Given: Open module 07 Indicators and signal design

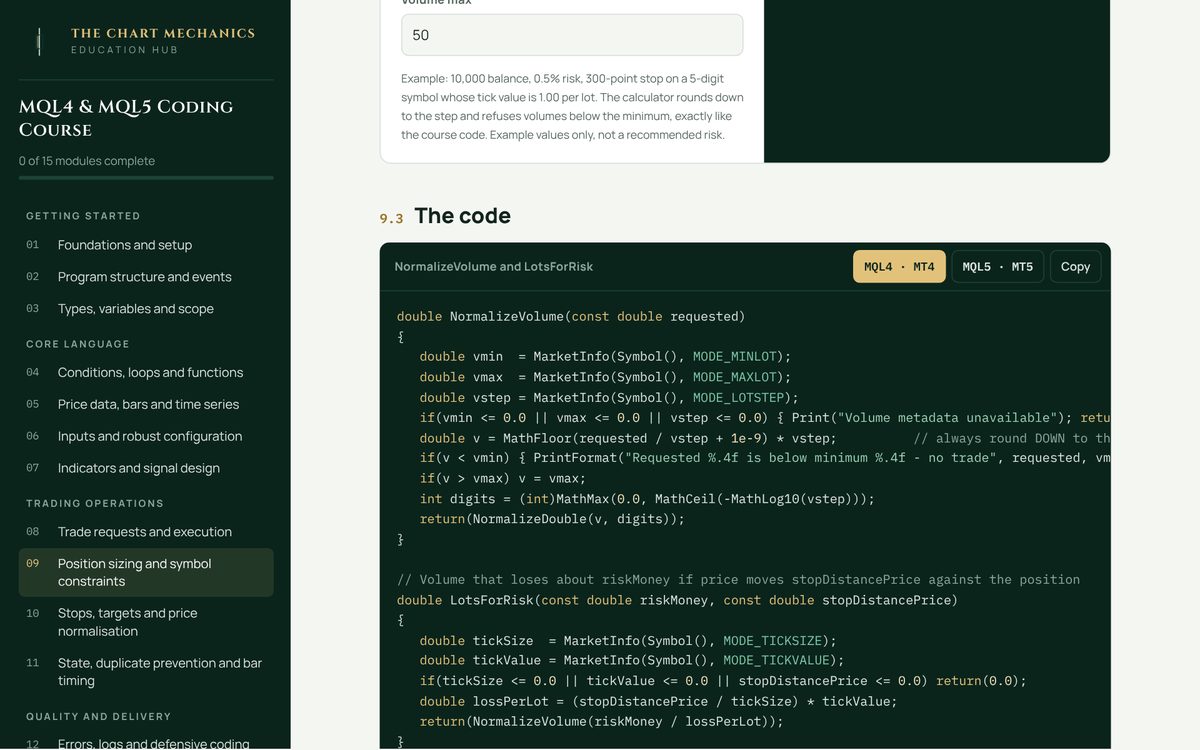Looking at the screenshot, I should (146, 468).
